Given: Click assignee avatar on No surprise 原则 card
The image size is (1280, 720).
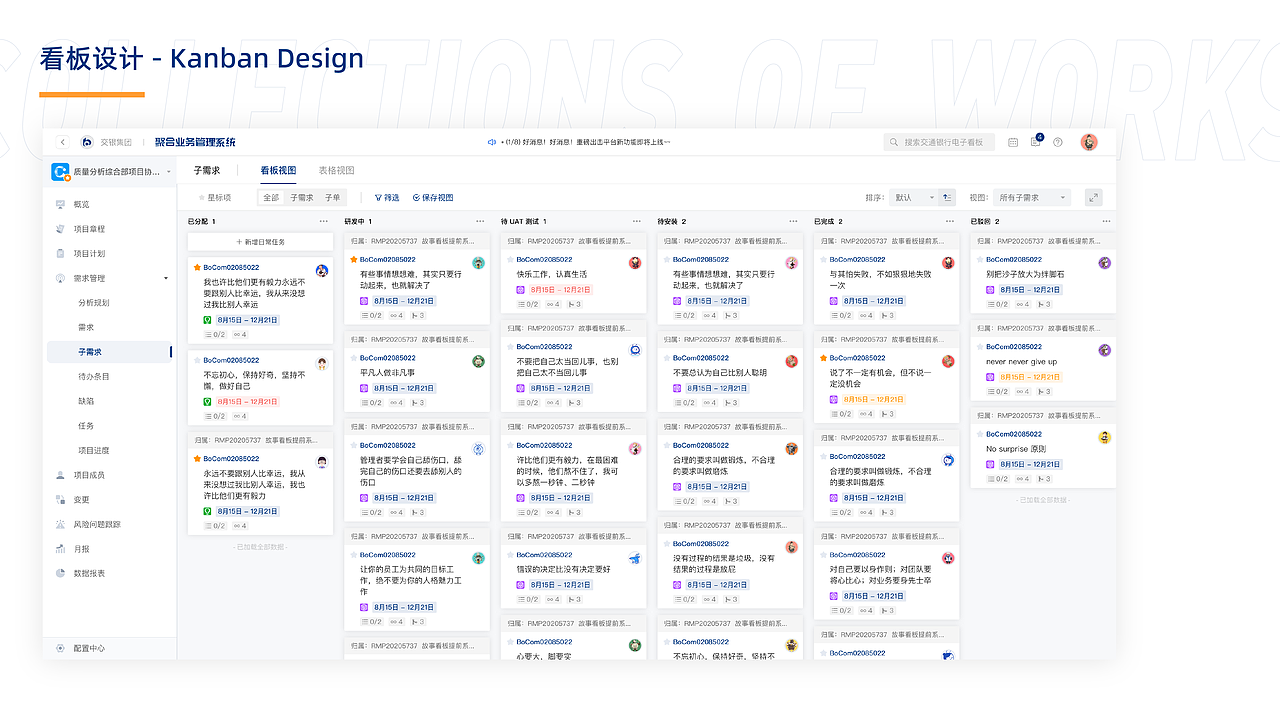Looking at the screenshot, I should coord(1105,438).
